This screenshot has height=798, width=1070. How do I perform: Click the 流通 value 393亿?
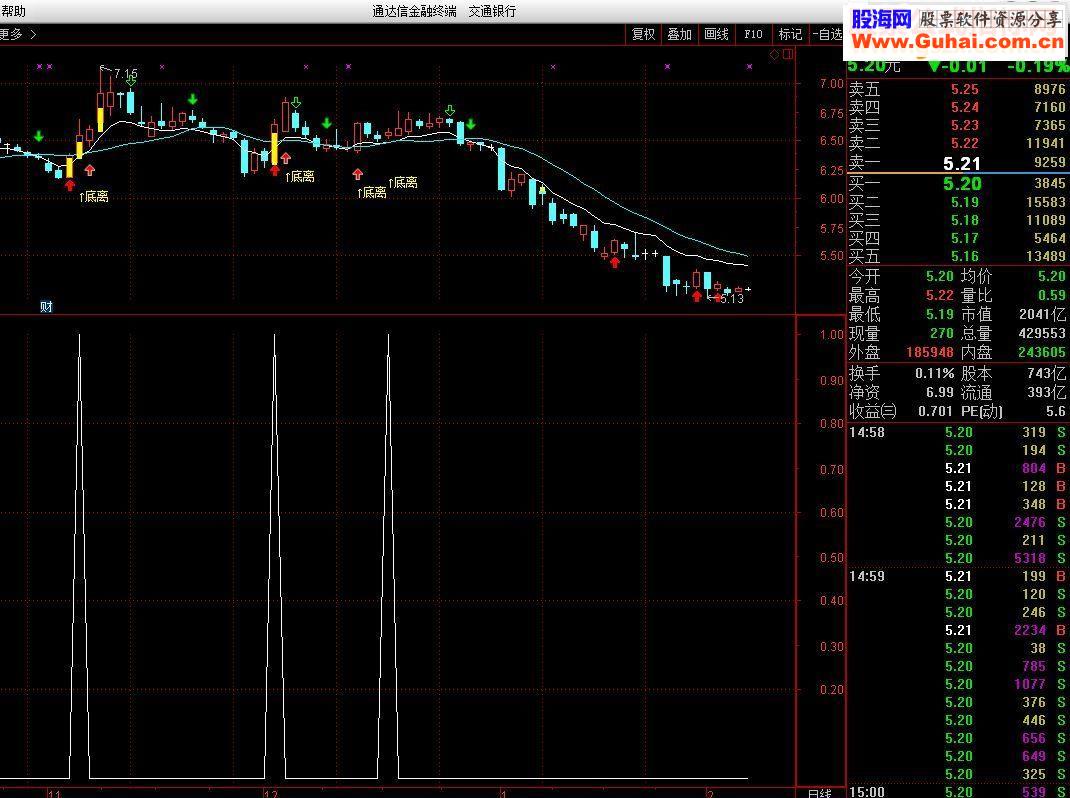tap(1046, 393)
